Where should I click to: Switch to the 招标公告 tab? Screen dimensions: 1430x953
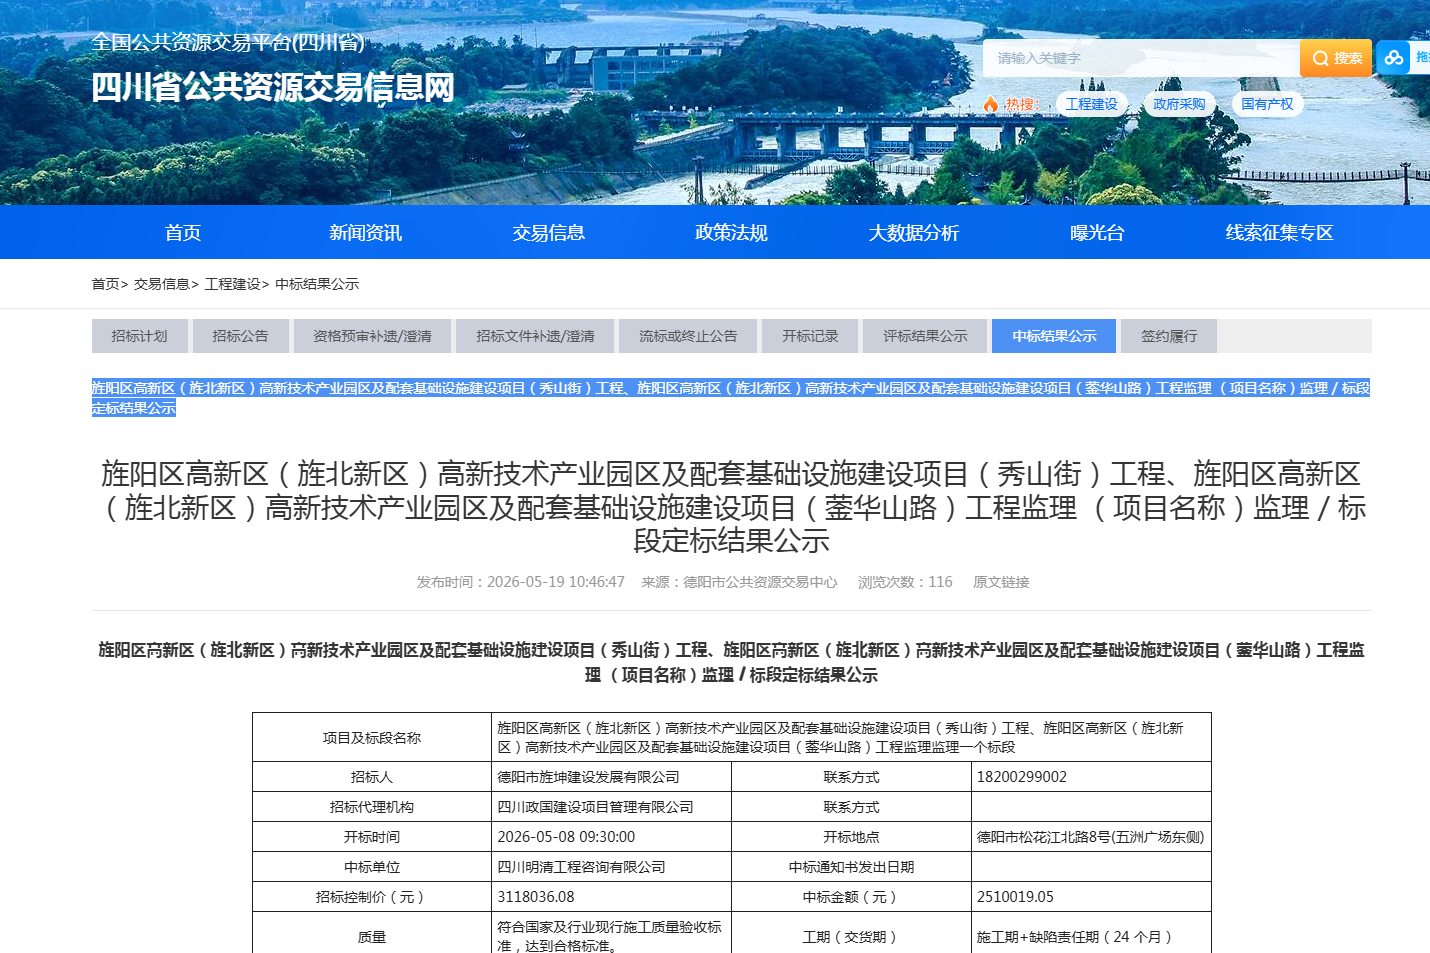coord(241,336)
